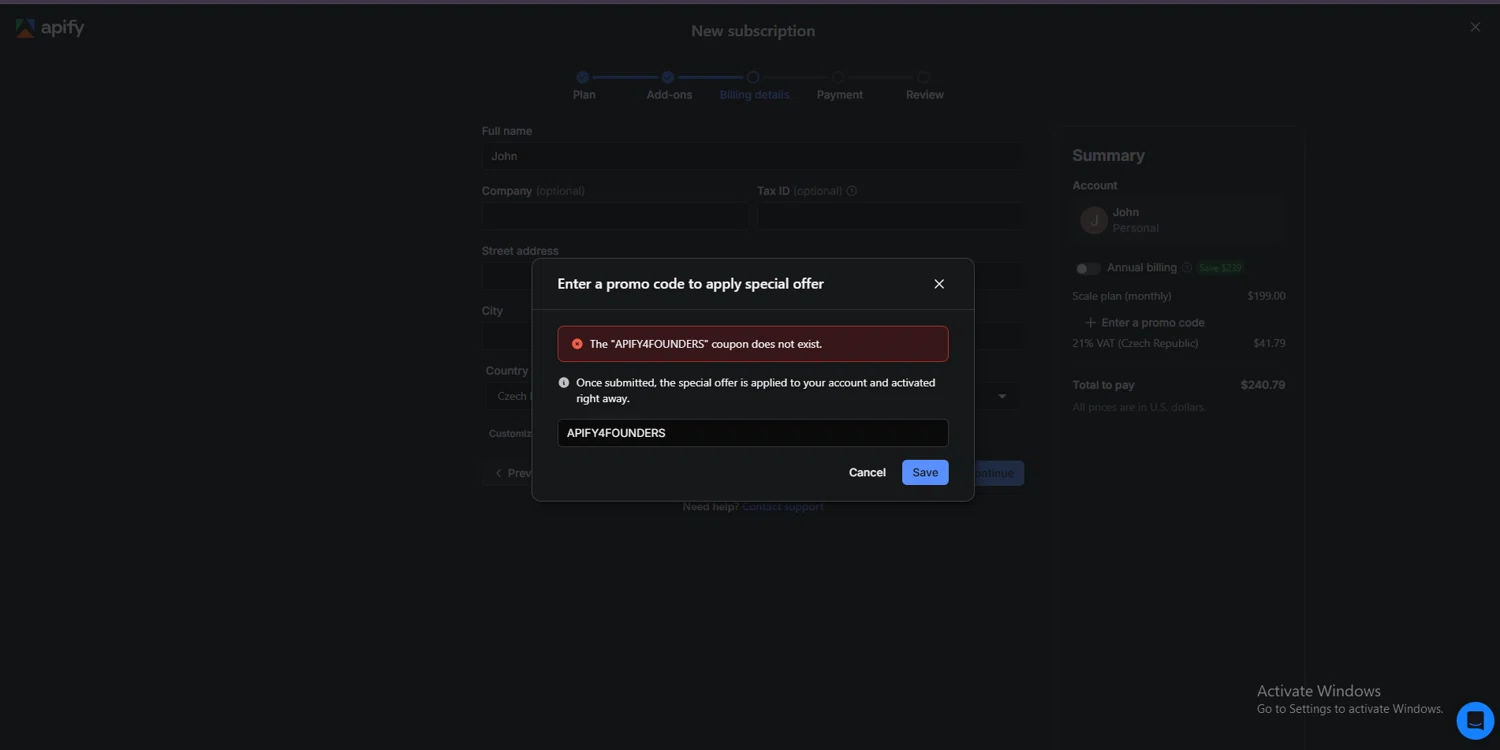Go to the Add-ons step
This screenshot has width=1500, height=750.
[x=669, y=86]
